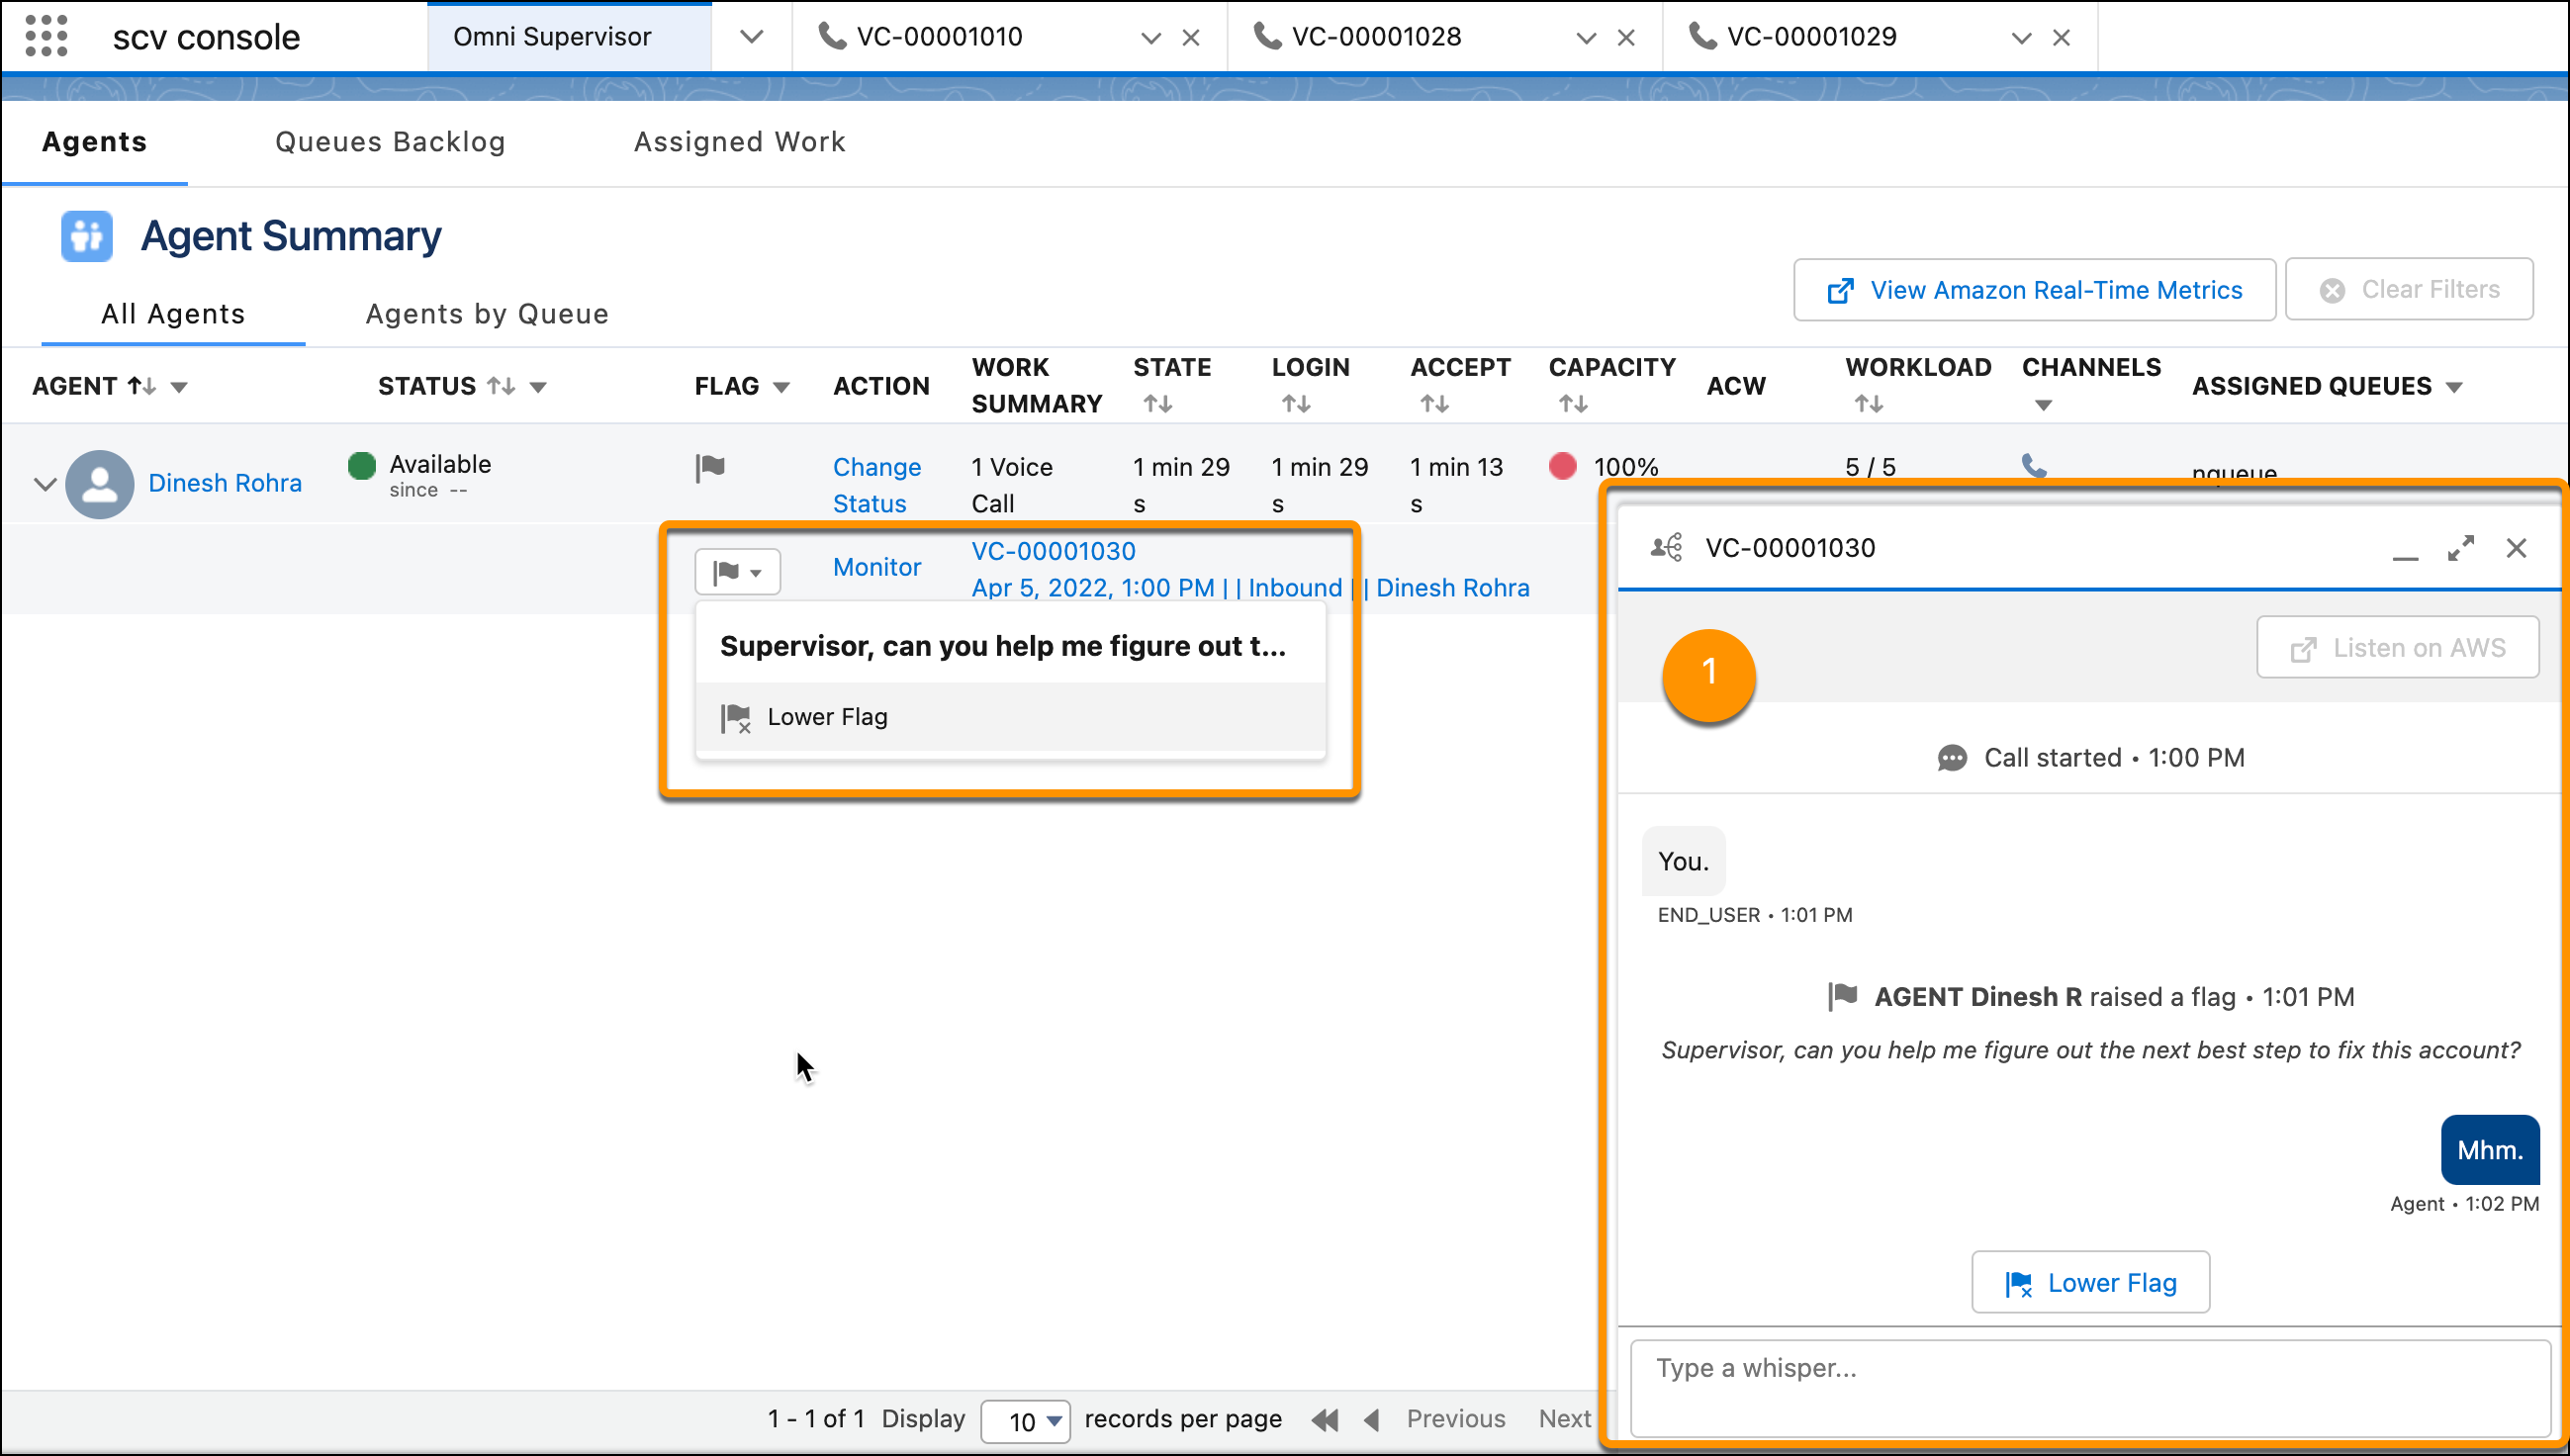Open the Salesforce App Launcher grid
Screen dimensions: 2570x1456
45,36
